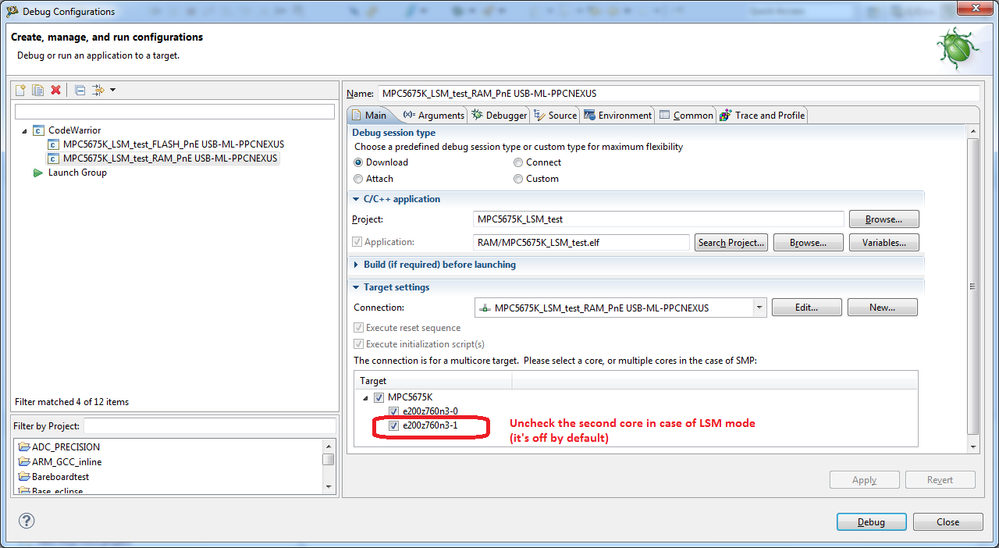Click Browse button next to Project
The height and width of the screenshot is (548, 999).
point(884,219)
